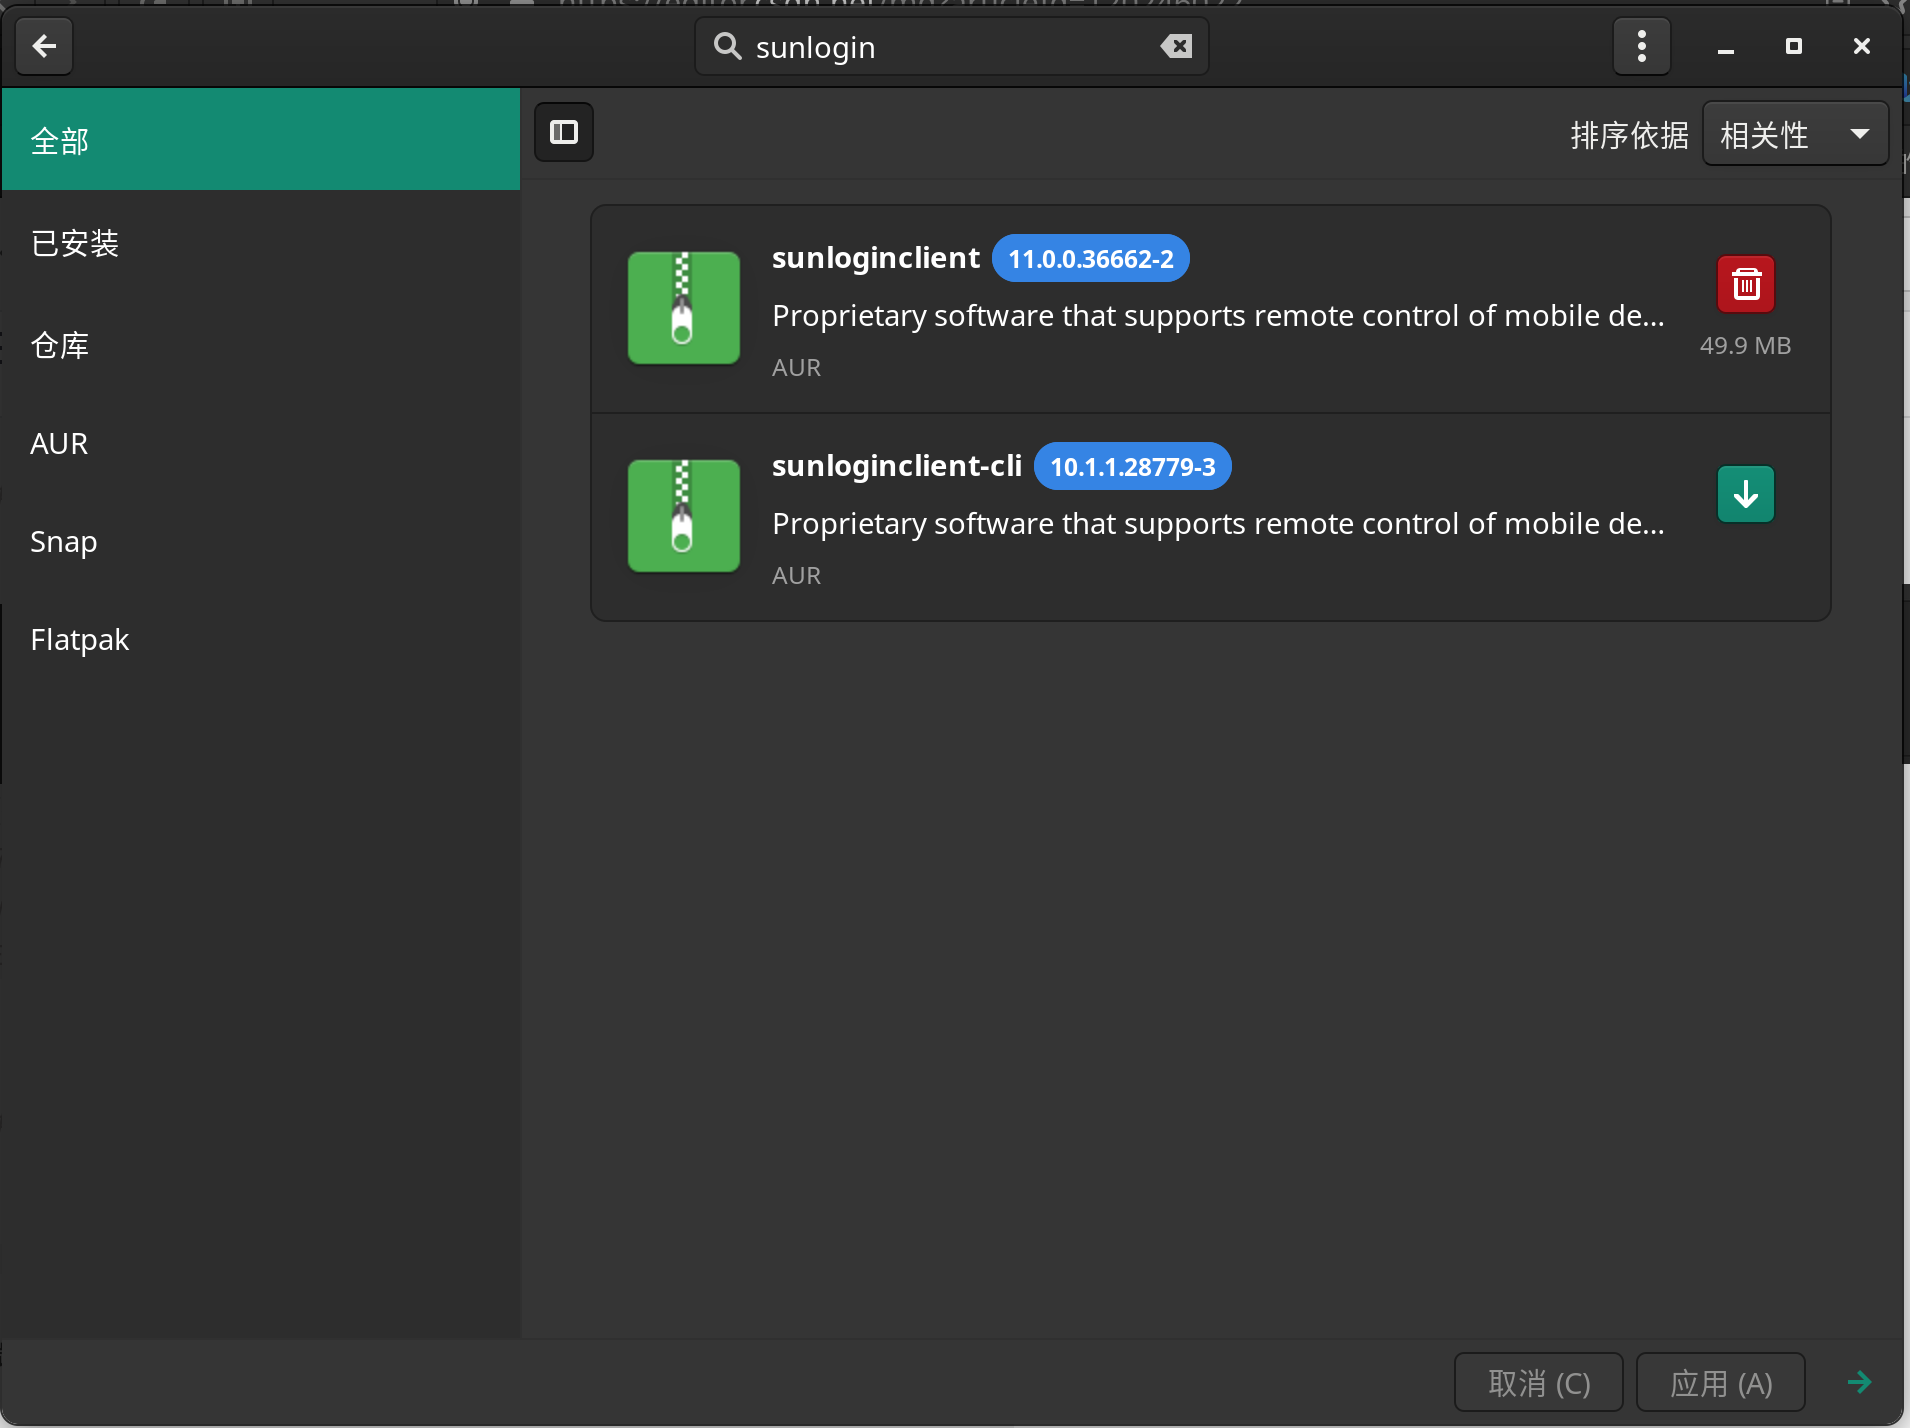Viewport: 1910px width, 1428px height.
Task: Close the package manager window
Action: [x=1862, y=46]
